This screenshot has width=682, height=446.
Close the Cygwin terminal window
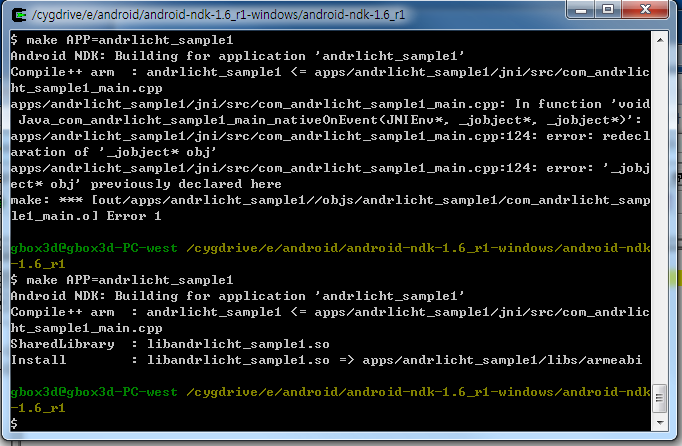coord(645,10)
